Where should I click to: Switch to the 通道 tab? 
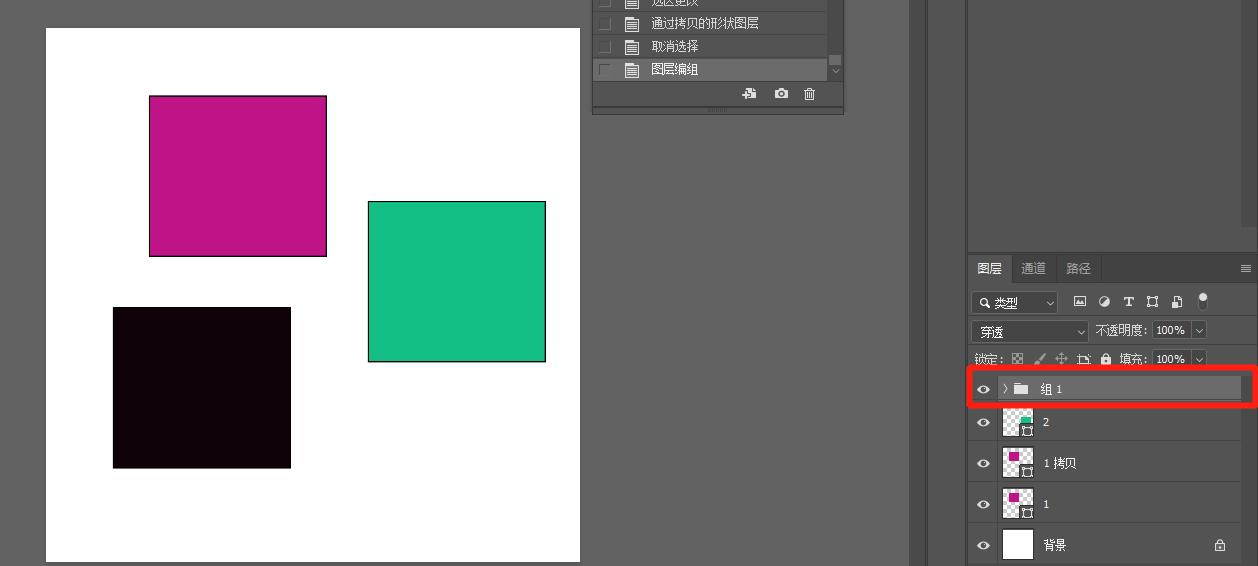point(1033,268)
